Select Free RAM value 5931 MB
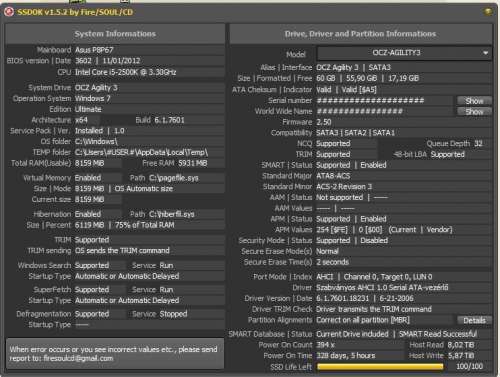 193,163
